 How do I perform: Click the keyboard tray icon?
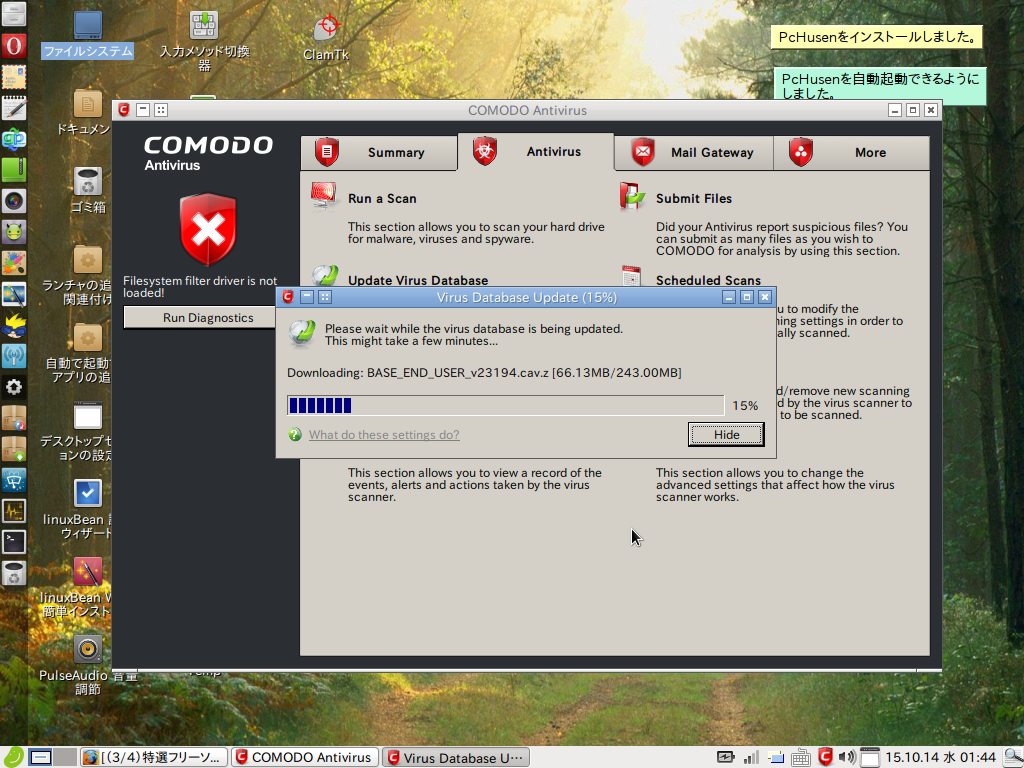801,758
